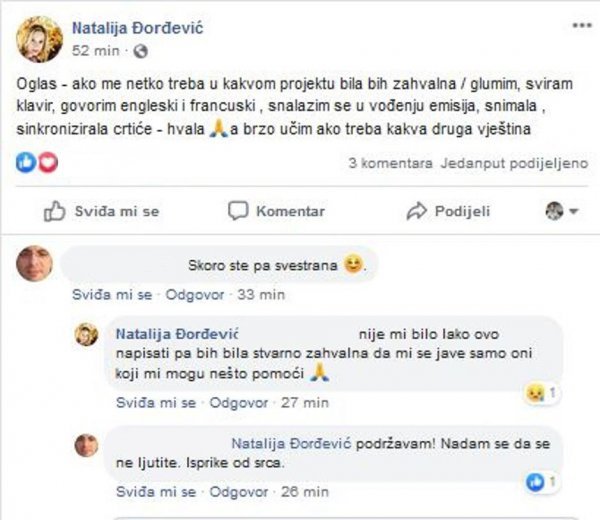The width and height of the screenshot is (600, 520).
Task: Click the globe public privacy icon
Action: (x=140, y=51)
